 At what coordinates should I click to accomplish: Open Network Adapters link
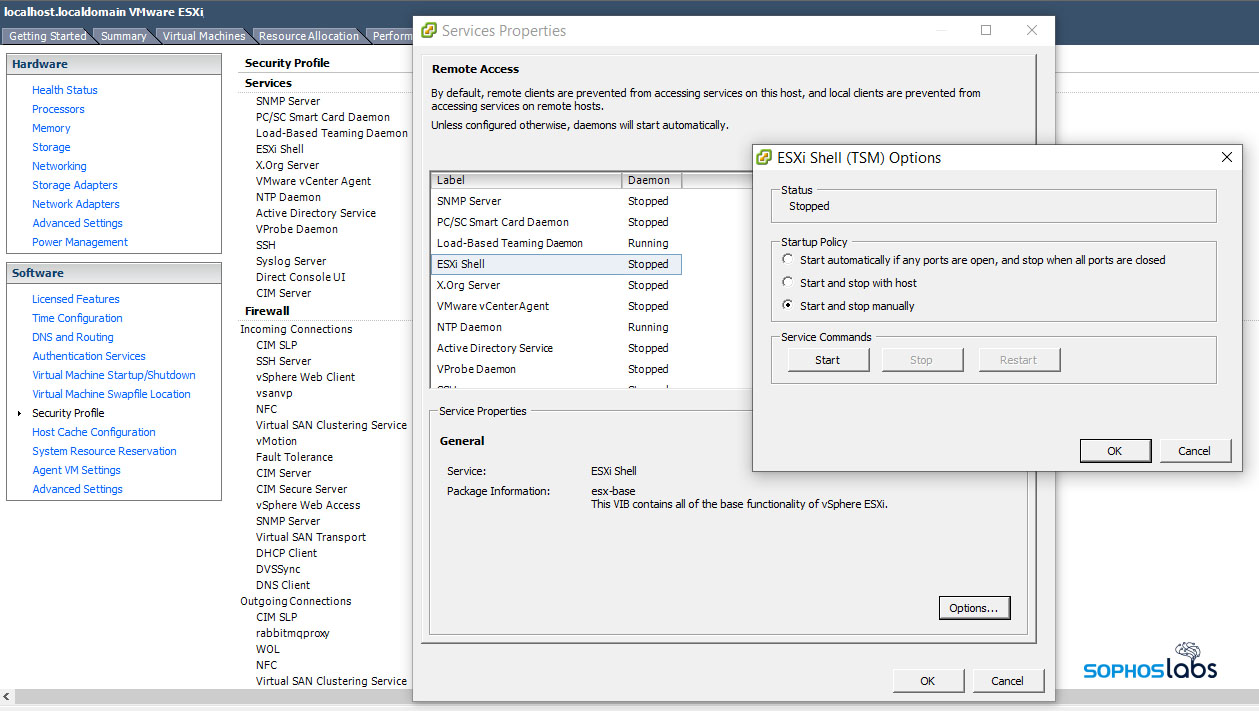click(76, 204)
